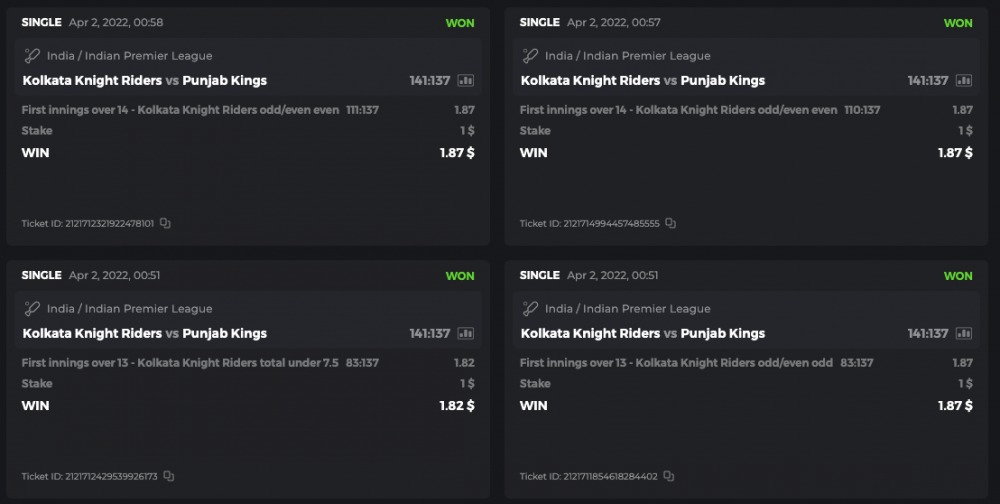Copy ticket ID ending in 485555

click(671, 224)
